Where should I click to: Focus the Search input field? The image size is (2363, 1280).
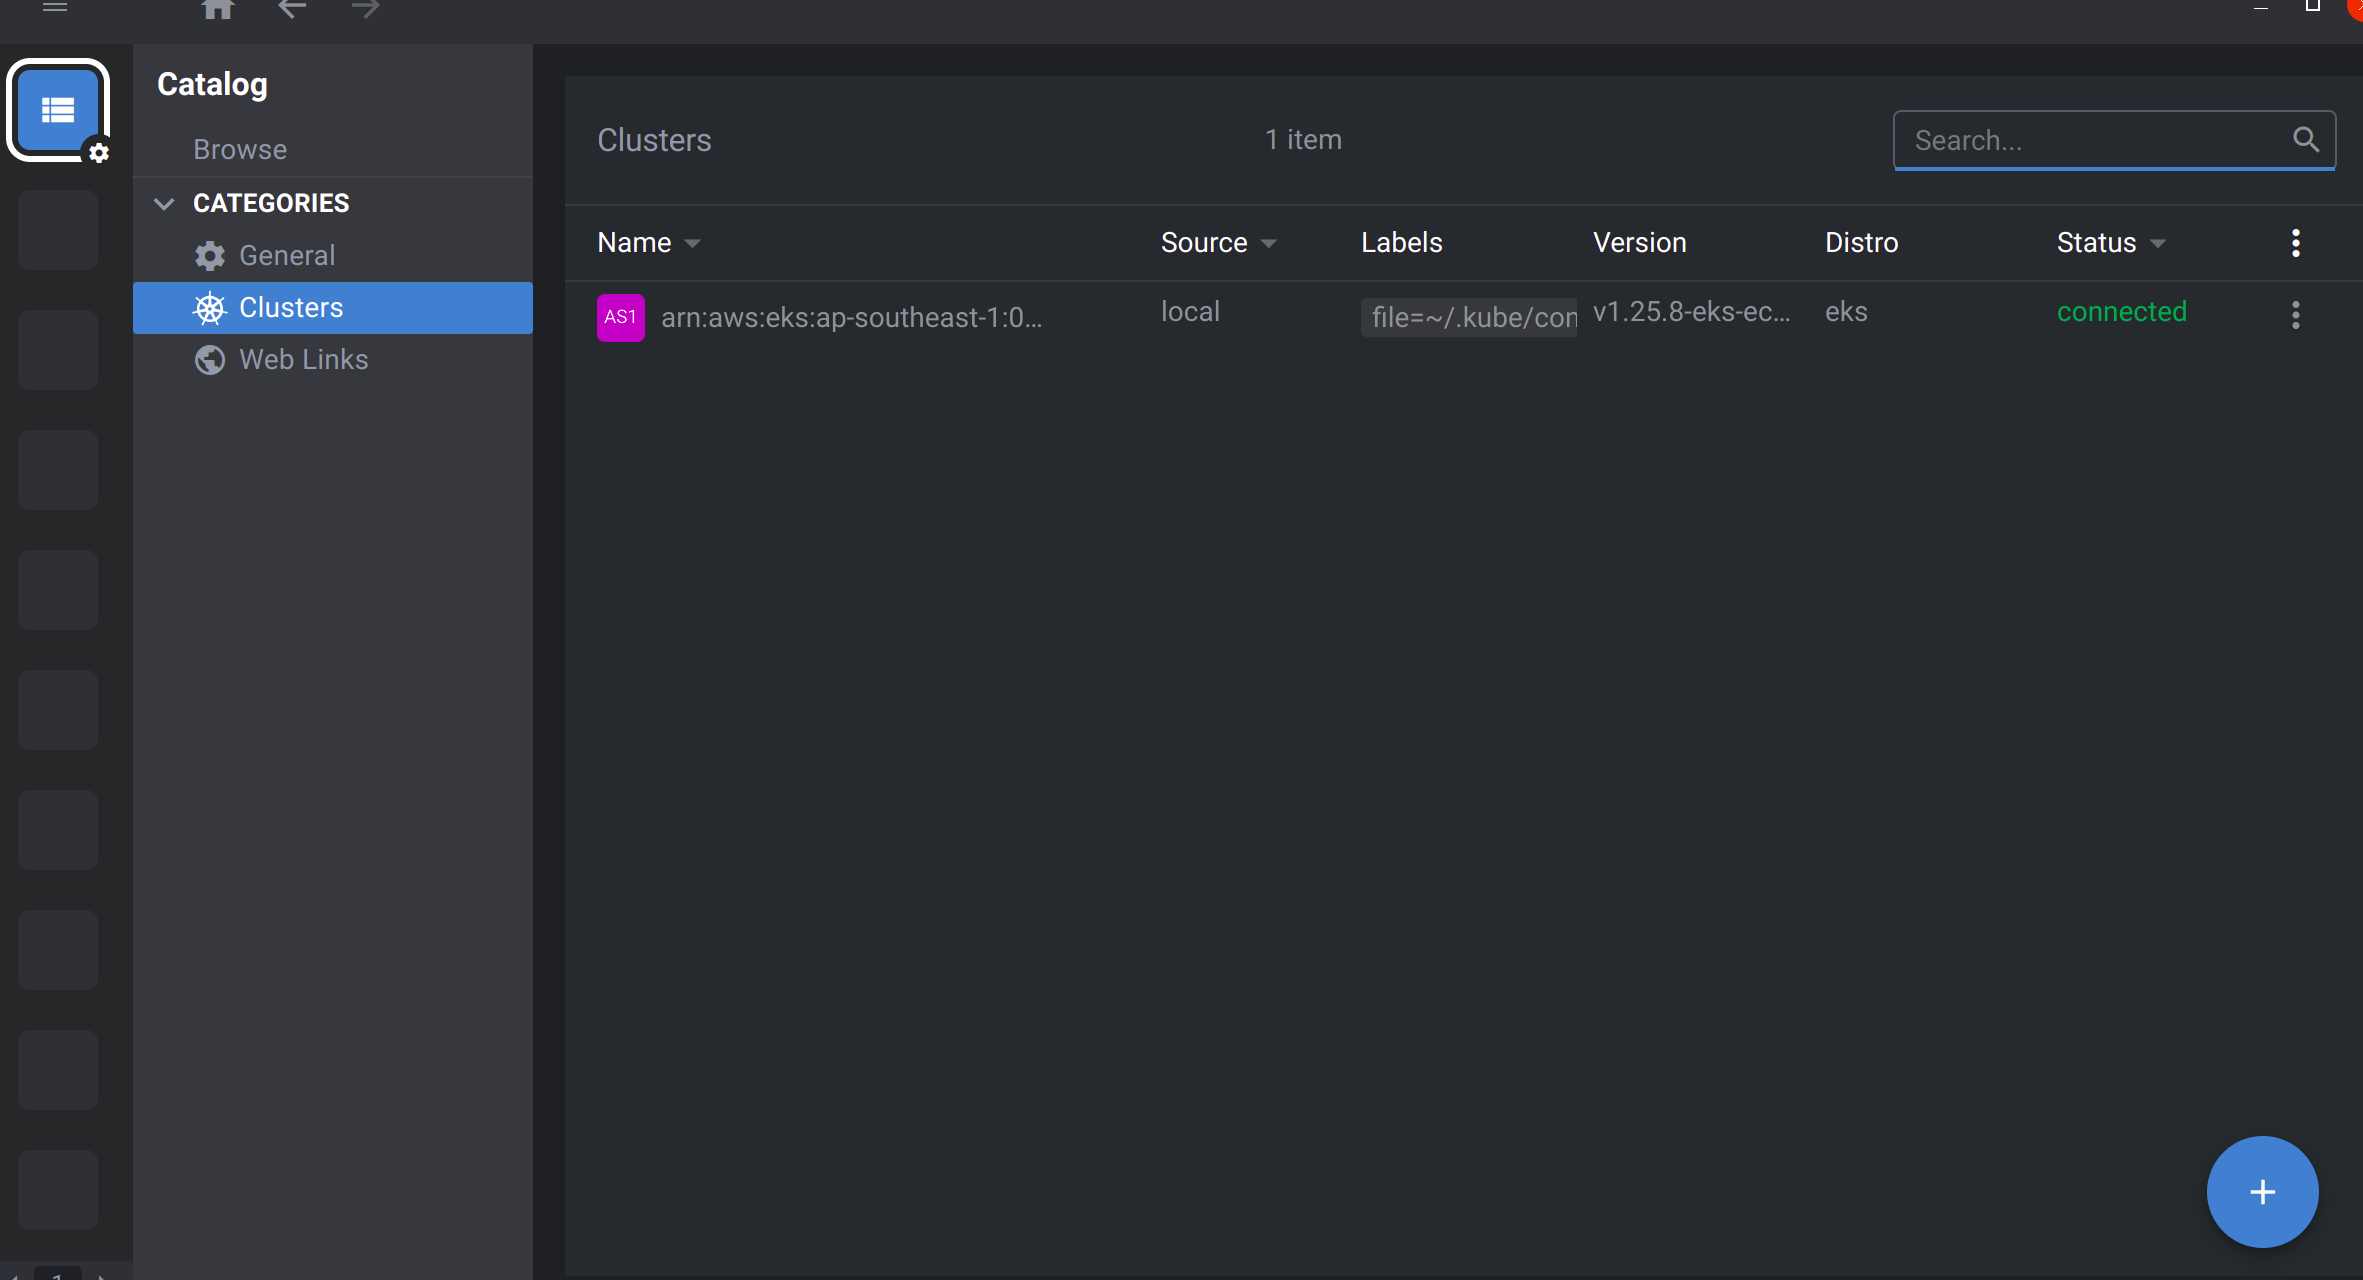coord(2095,141)
